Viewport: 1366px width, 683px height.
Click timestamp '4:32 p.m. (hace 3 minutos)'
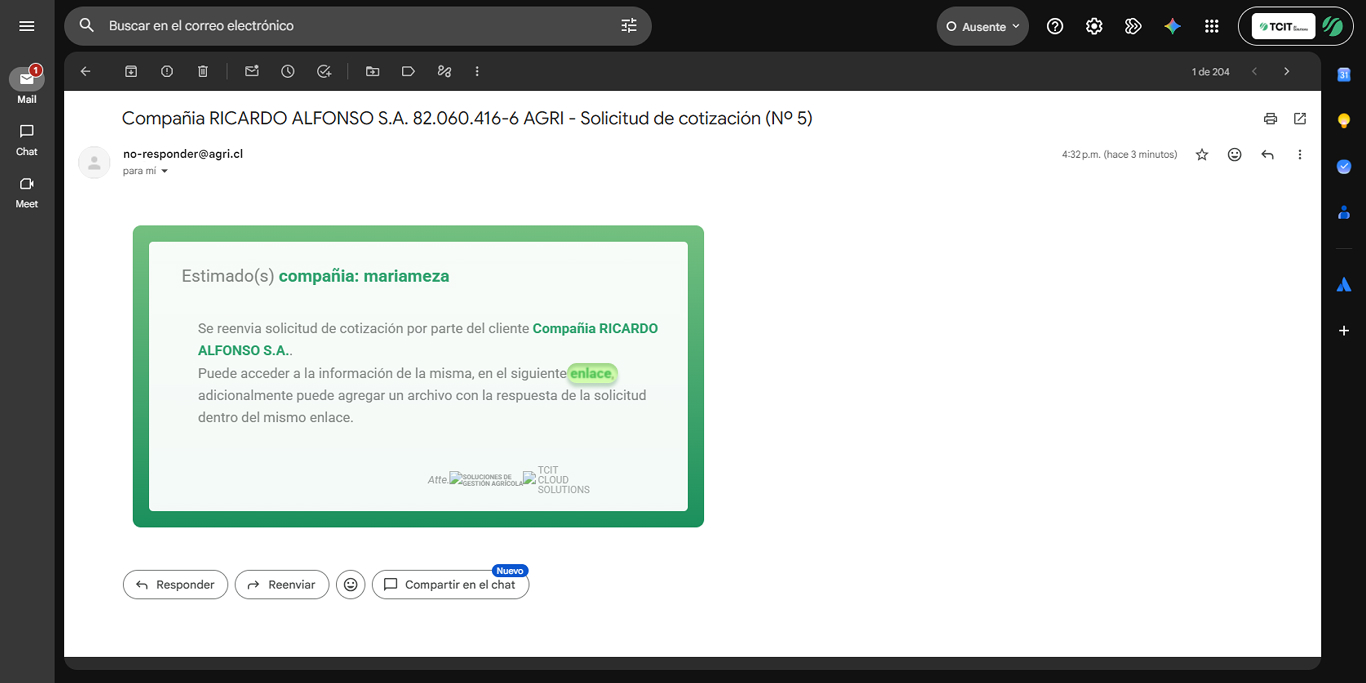click(x=1119, y=155)
